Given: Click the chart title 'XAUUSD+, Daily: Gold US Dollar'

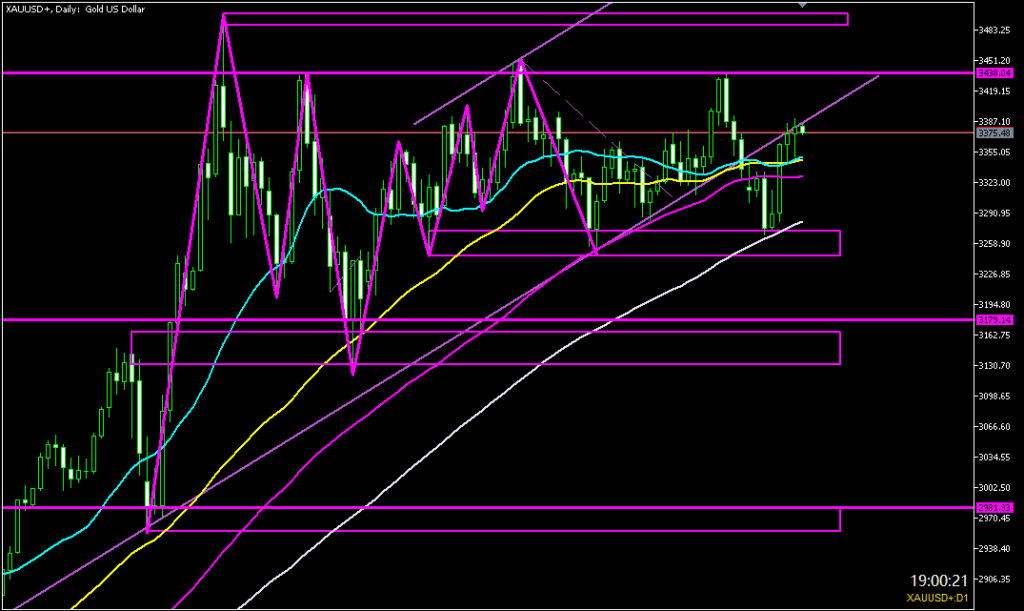Looking at the screenshot, I should click(x=75, y=9).
